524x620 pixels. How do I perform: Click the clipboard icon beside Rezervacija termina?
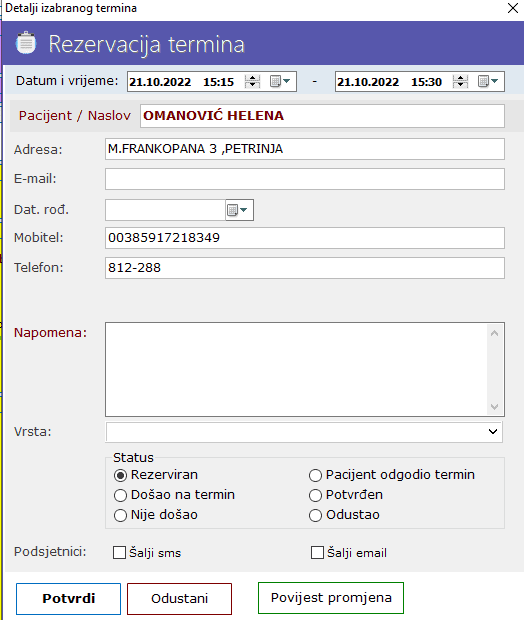26,43
